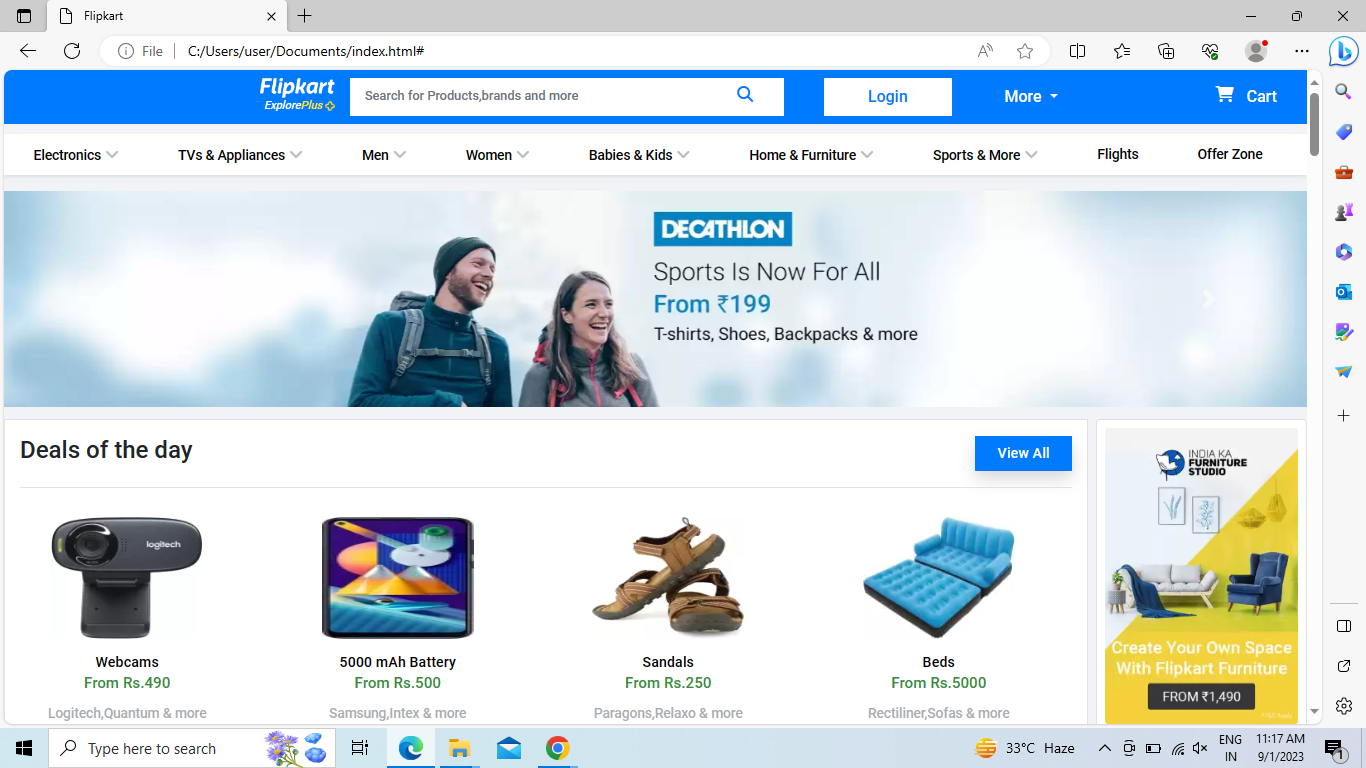The width and height of the screenshot is (1366, 768).
Task: Click the search magnifier icon in Flipkart search bar
Action: pos(745,94)
